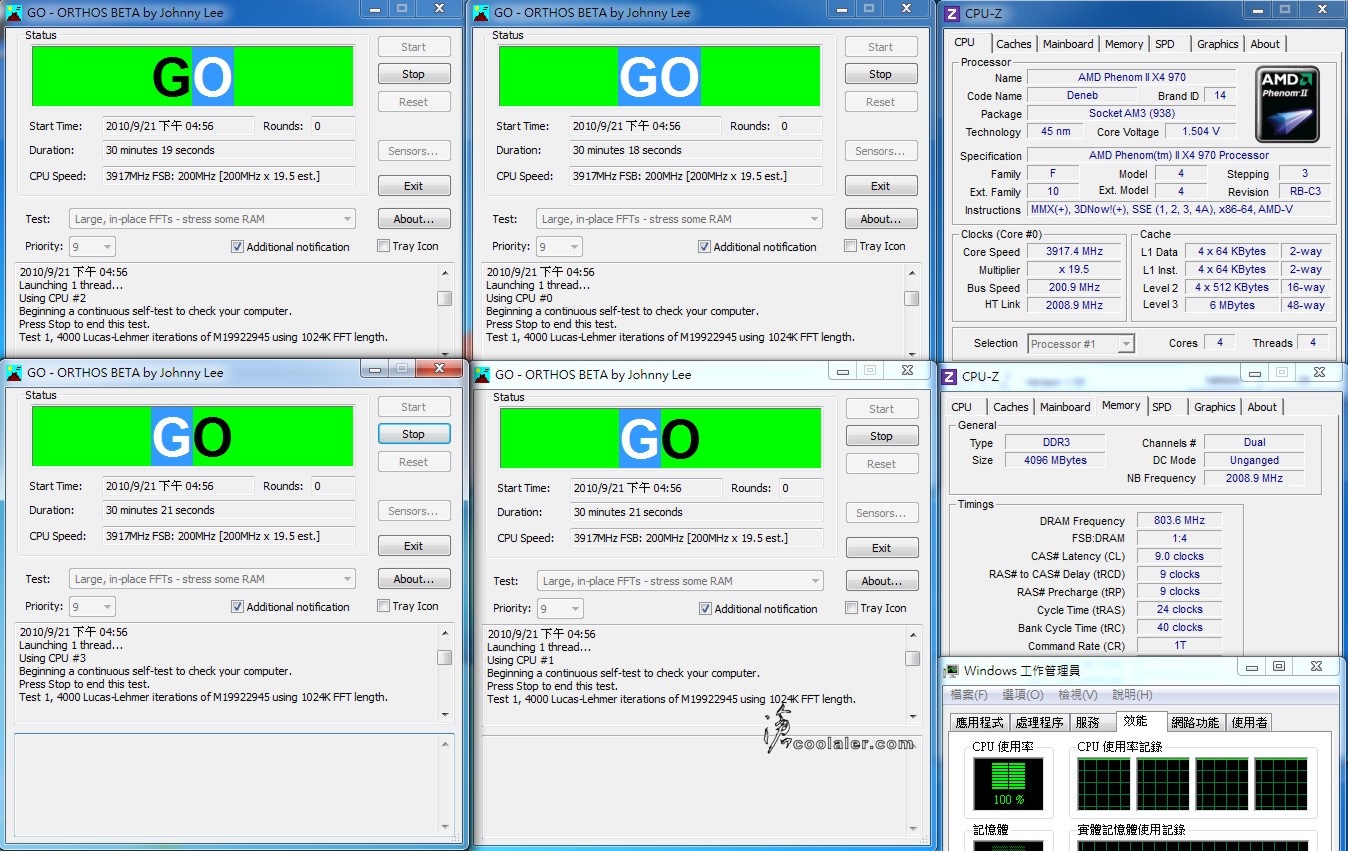
Task: Open the Priority dropdown in the CPU #0 ORTHOS window
Action: pos(559,247)
